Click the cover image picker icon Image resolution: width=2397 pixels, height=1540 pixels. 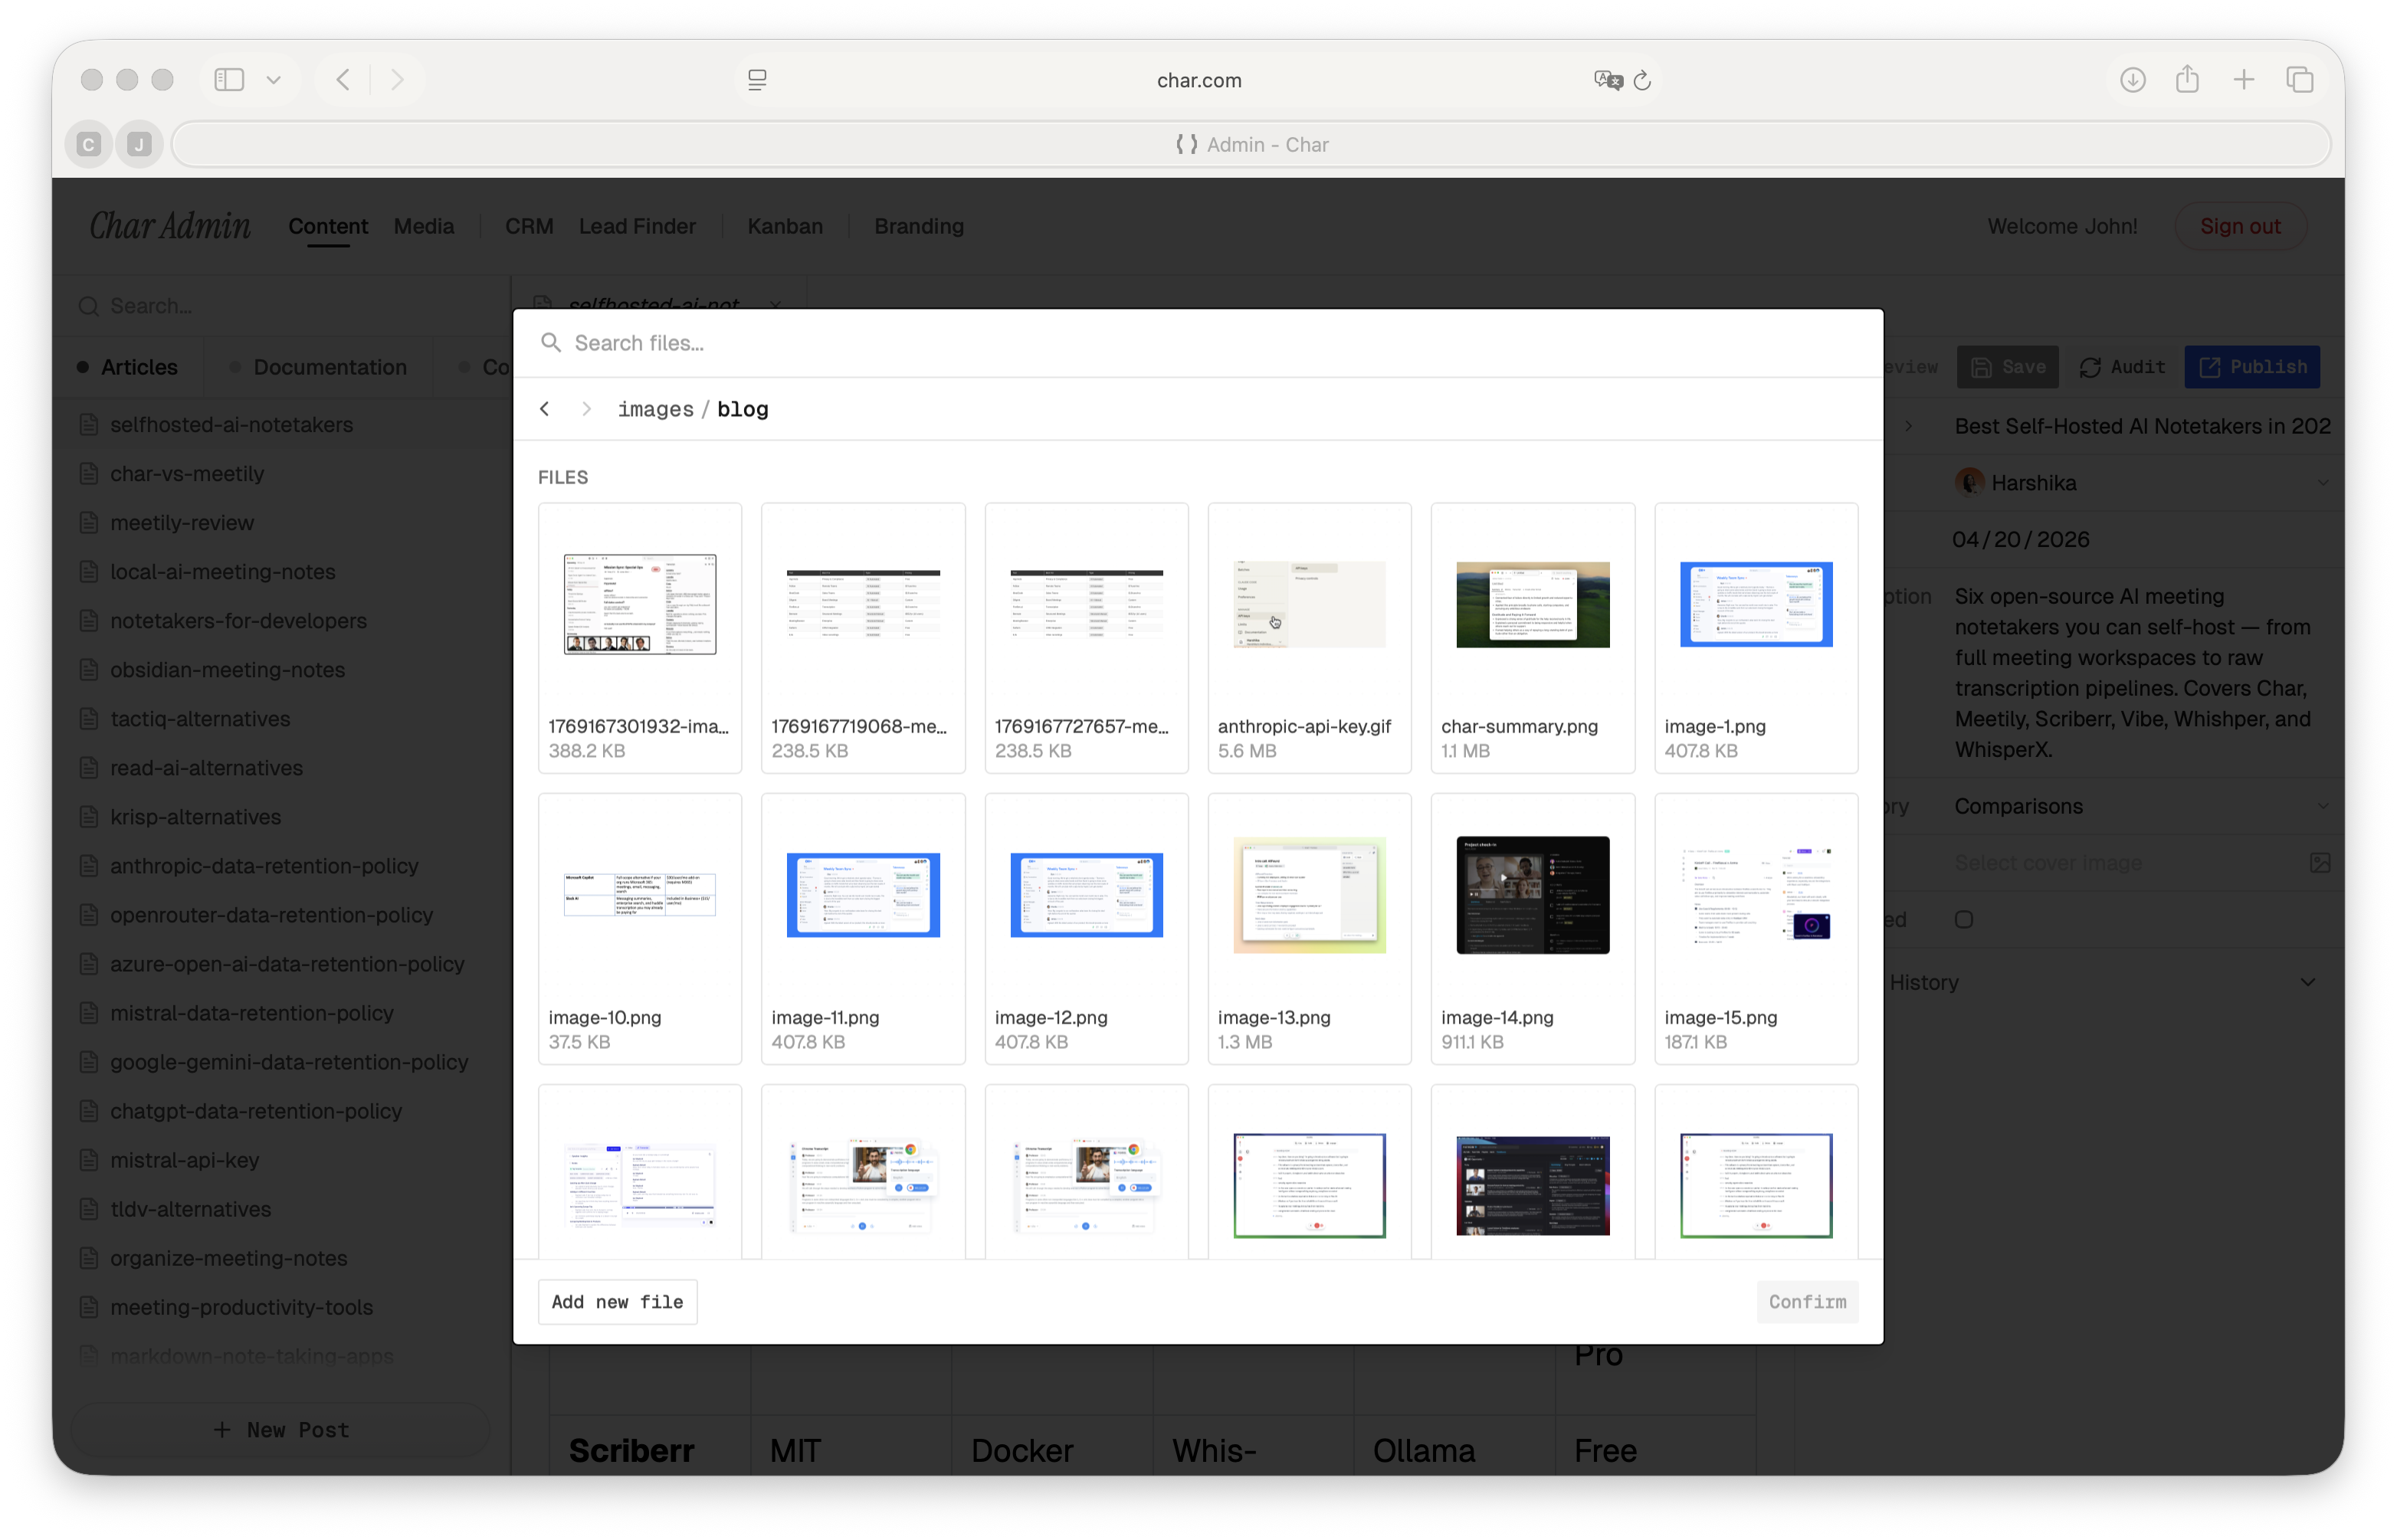tap(2320, 862)
